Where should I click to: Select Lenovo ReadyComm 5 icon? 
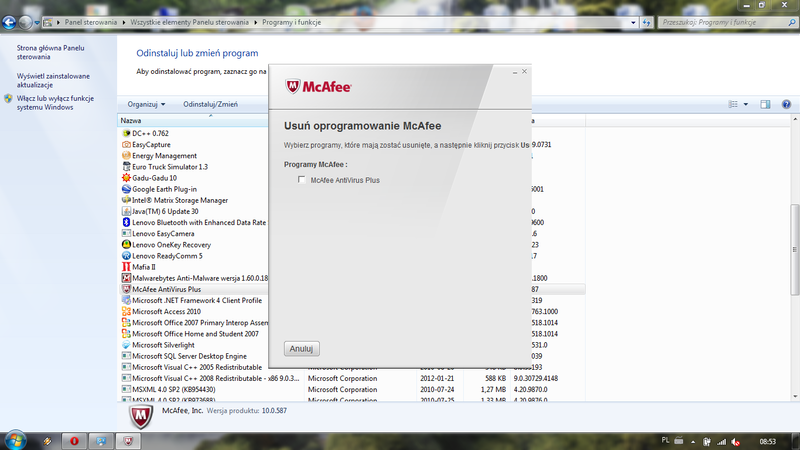pos(126,256)
